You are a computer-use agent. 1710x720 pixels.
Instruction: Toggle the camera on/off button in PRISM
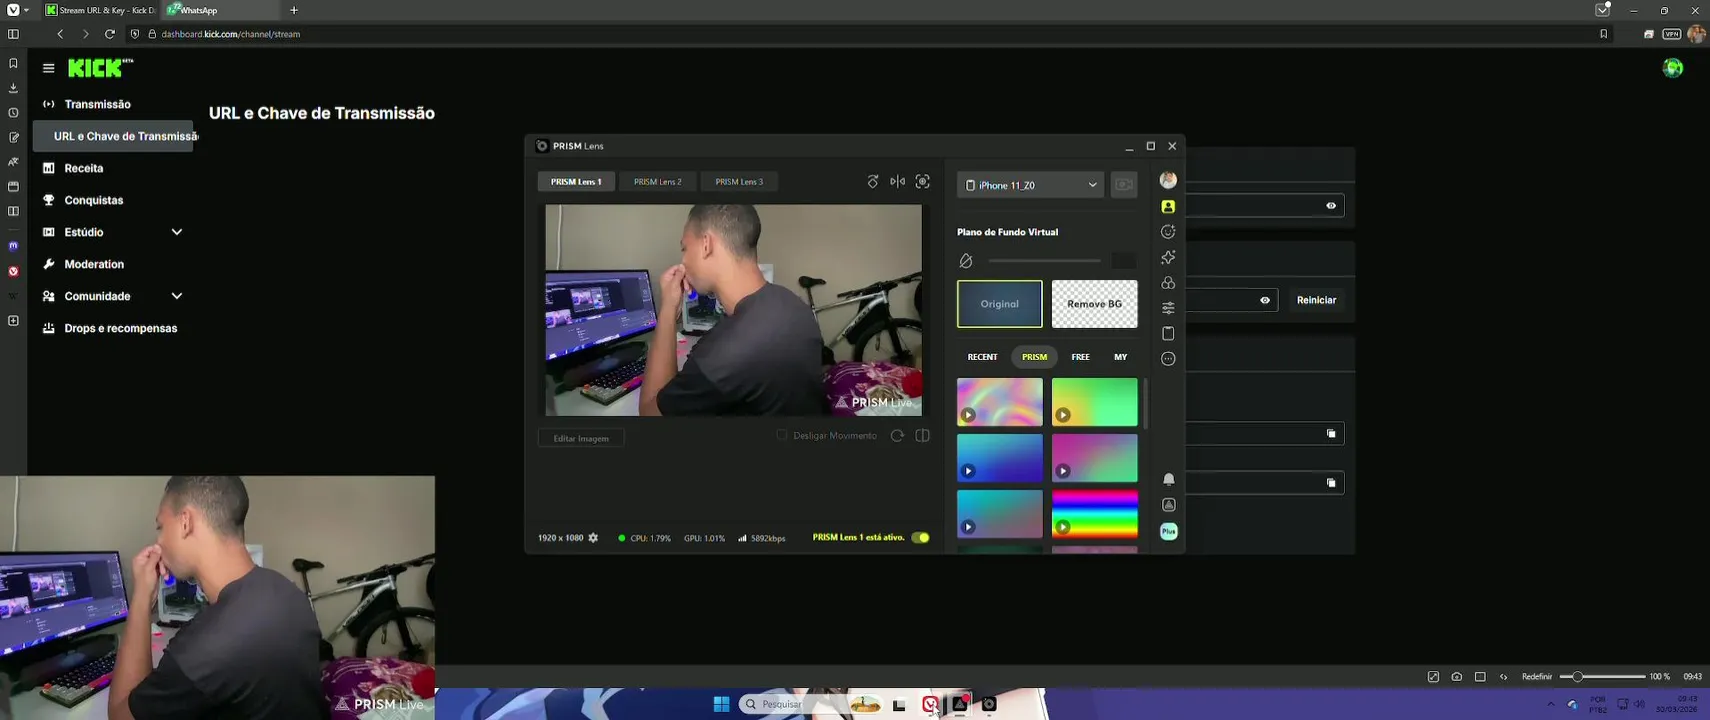(1124, 185)
